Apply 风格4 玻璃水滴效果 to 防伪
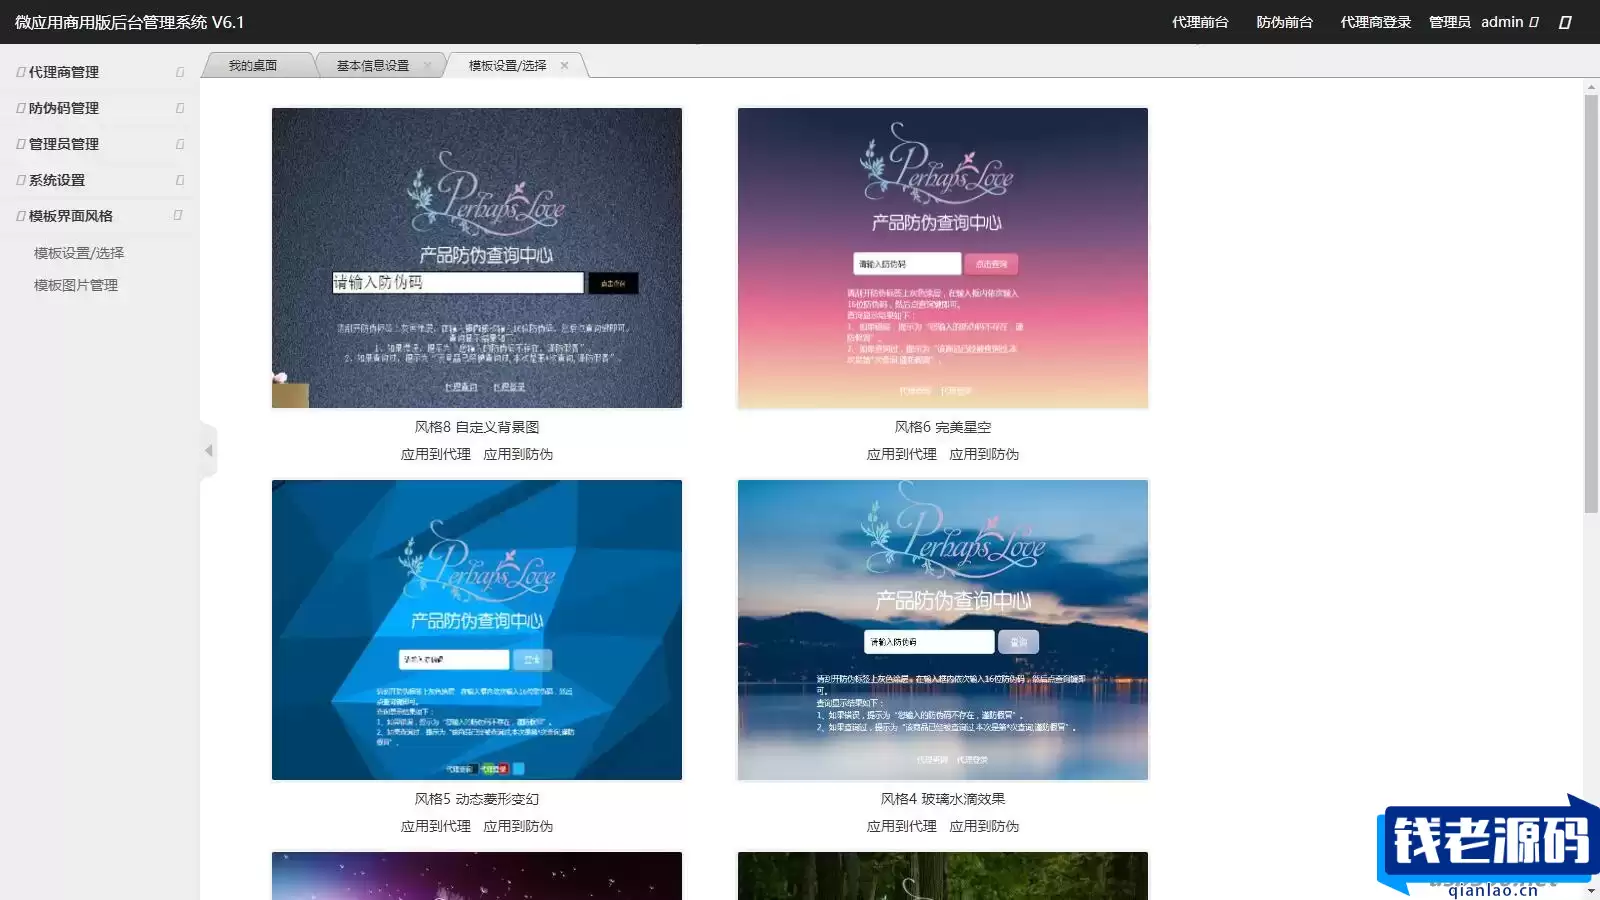The image size is (1600, 900). click(984, 826)
